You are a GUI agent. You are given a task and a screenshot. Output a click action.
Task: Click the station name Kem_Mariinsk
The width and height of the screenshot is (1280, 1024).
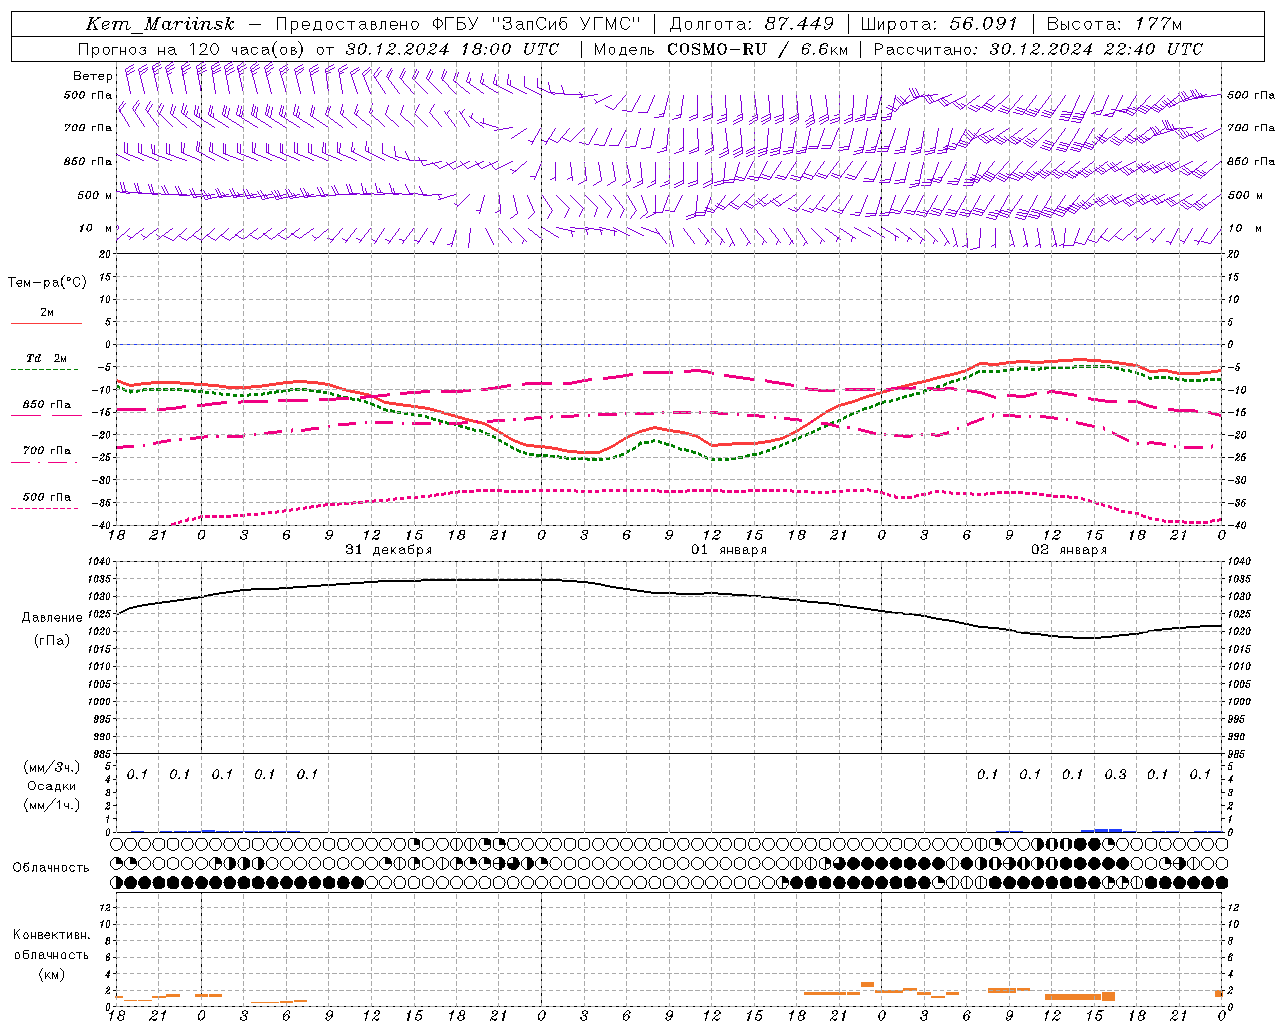(160, 24)
